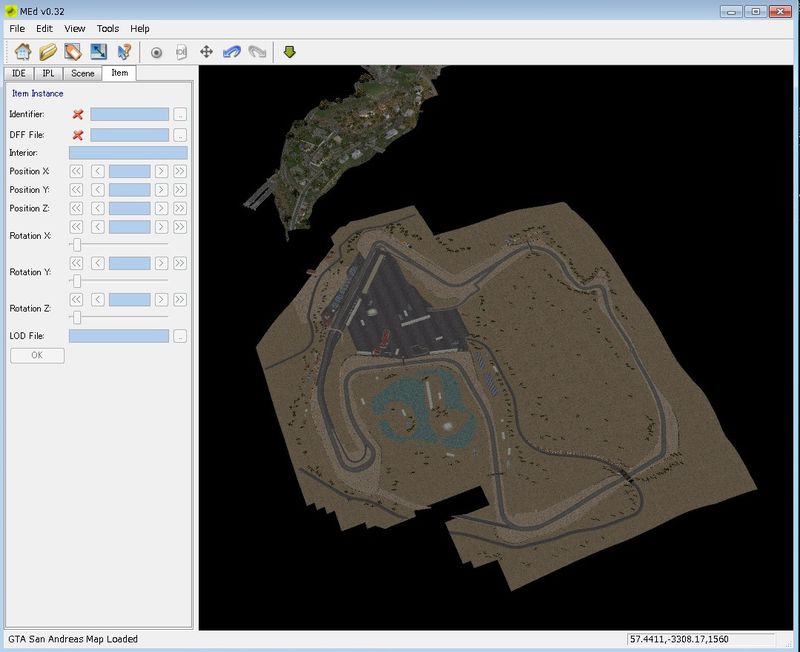This screenshot has width=800, height=652.
Task: Open the View menu
Action: click(x=74, y=29)
